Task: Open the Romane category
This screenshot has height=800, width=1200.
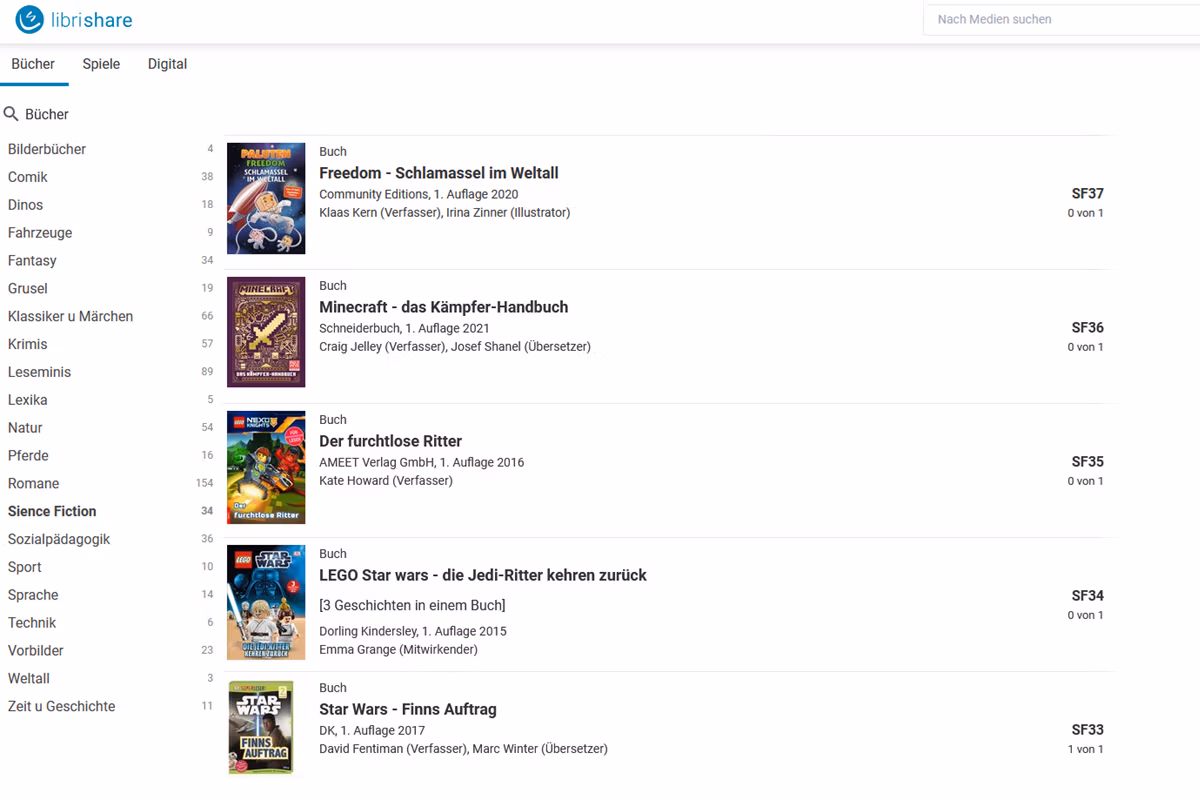Action: click(34, 483)
